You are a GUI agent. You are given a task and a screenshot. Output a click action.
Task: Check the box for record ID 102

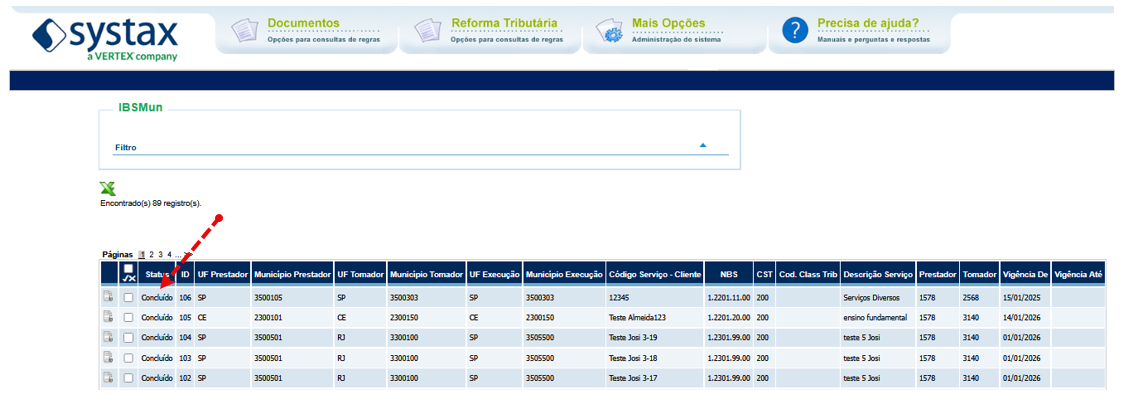[x=129, y=377]
